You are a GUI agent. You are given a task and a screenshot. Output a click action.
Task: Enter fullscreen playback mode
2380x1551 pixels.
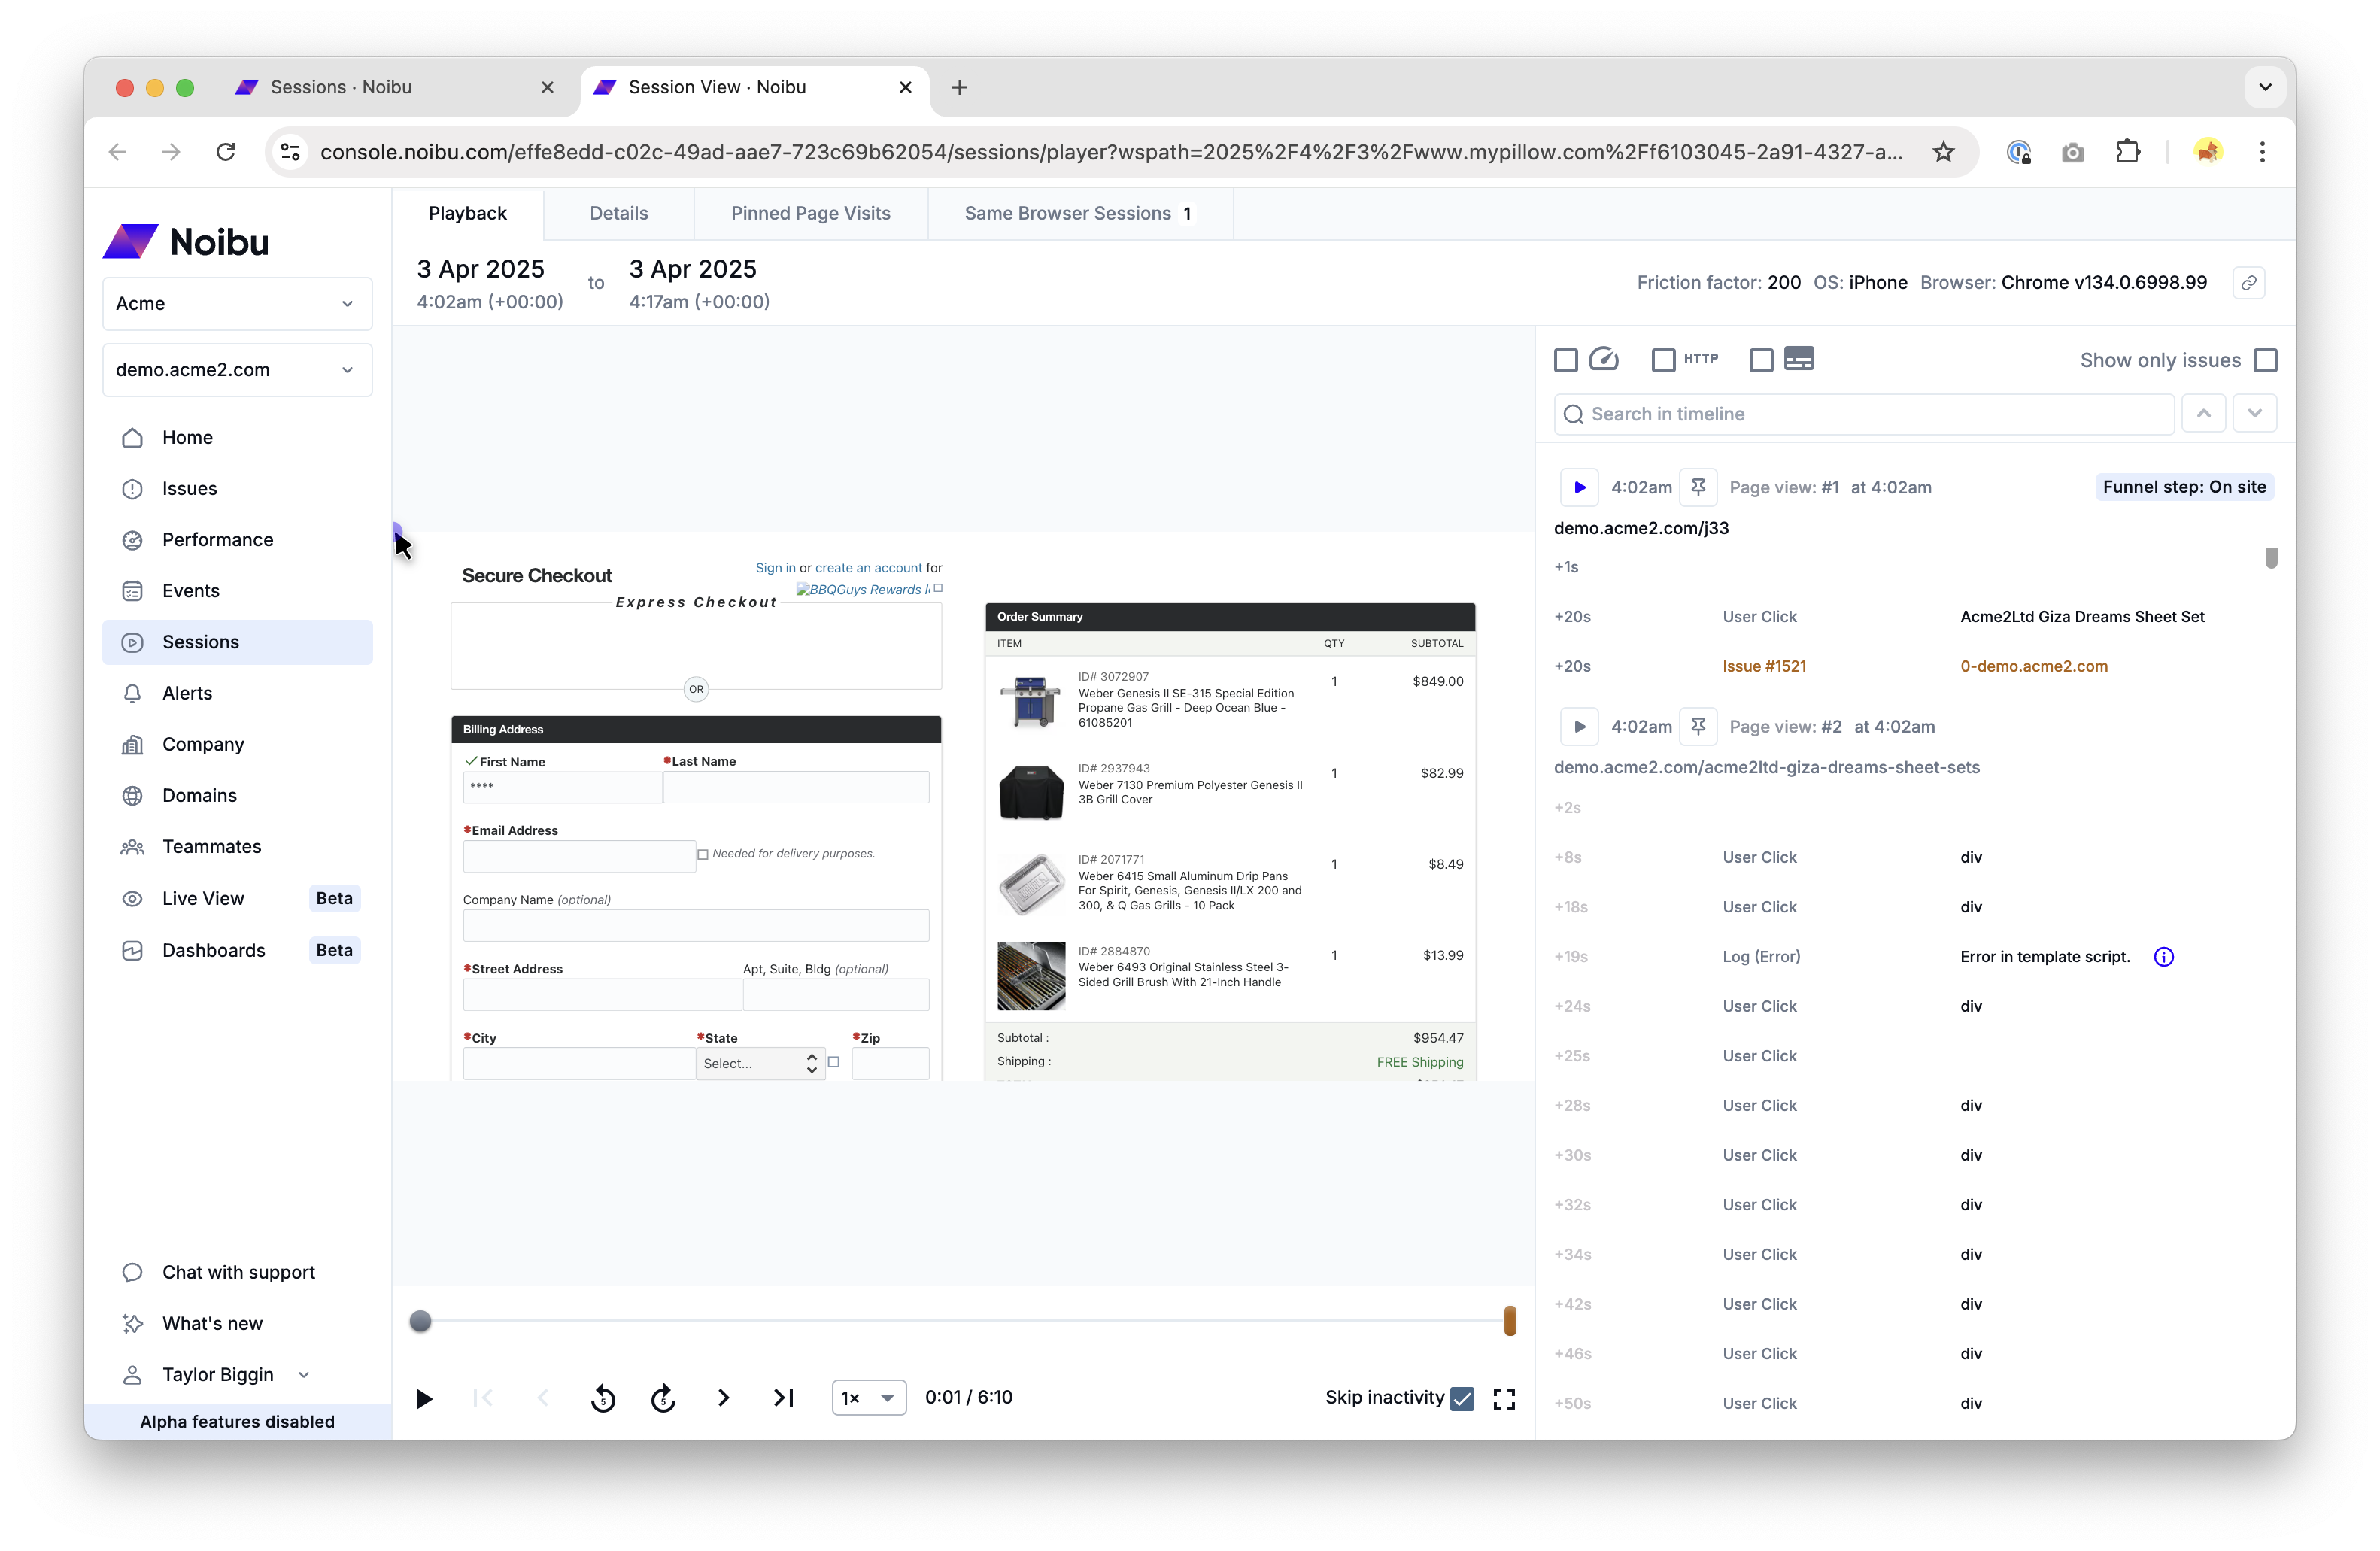point(1504,1398)
